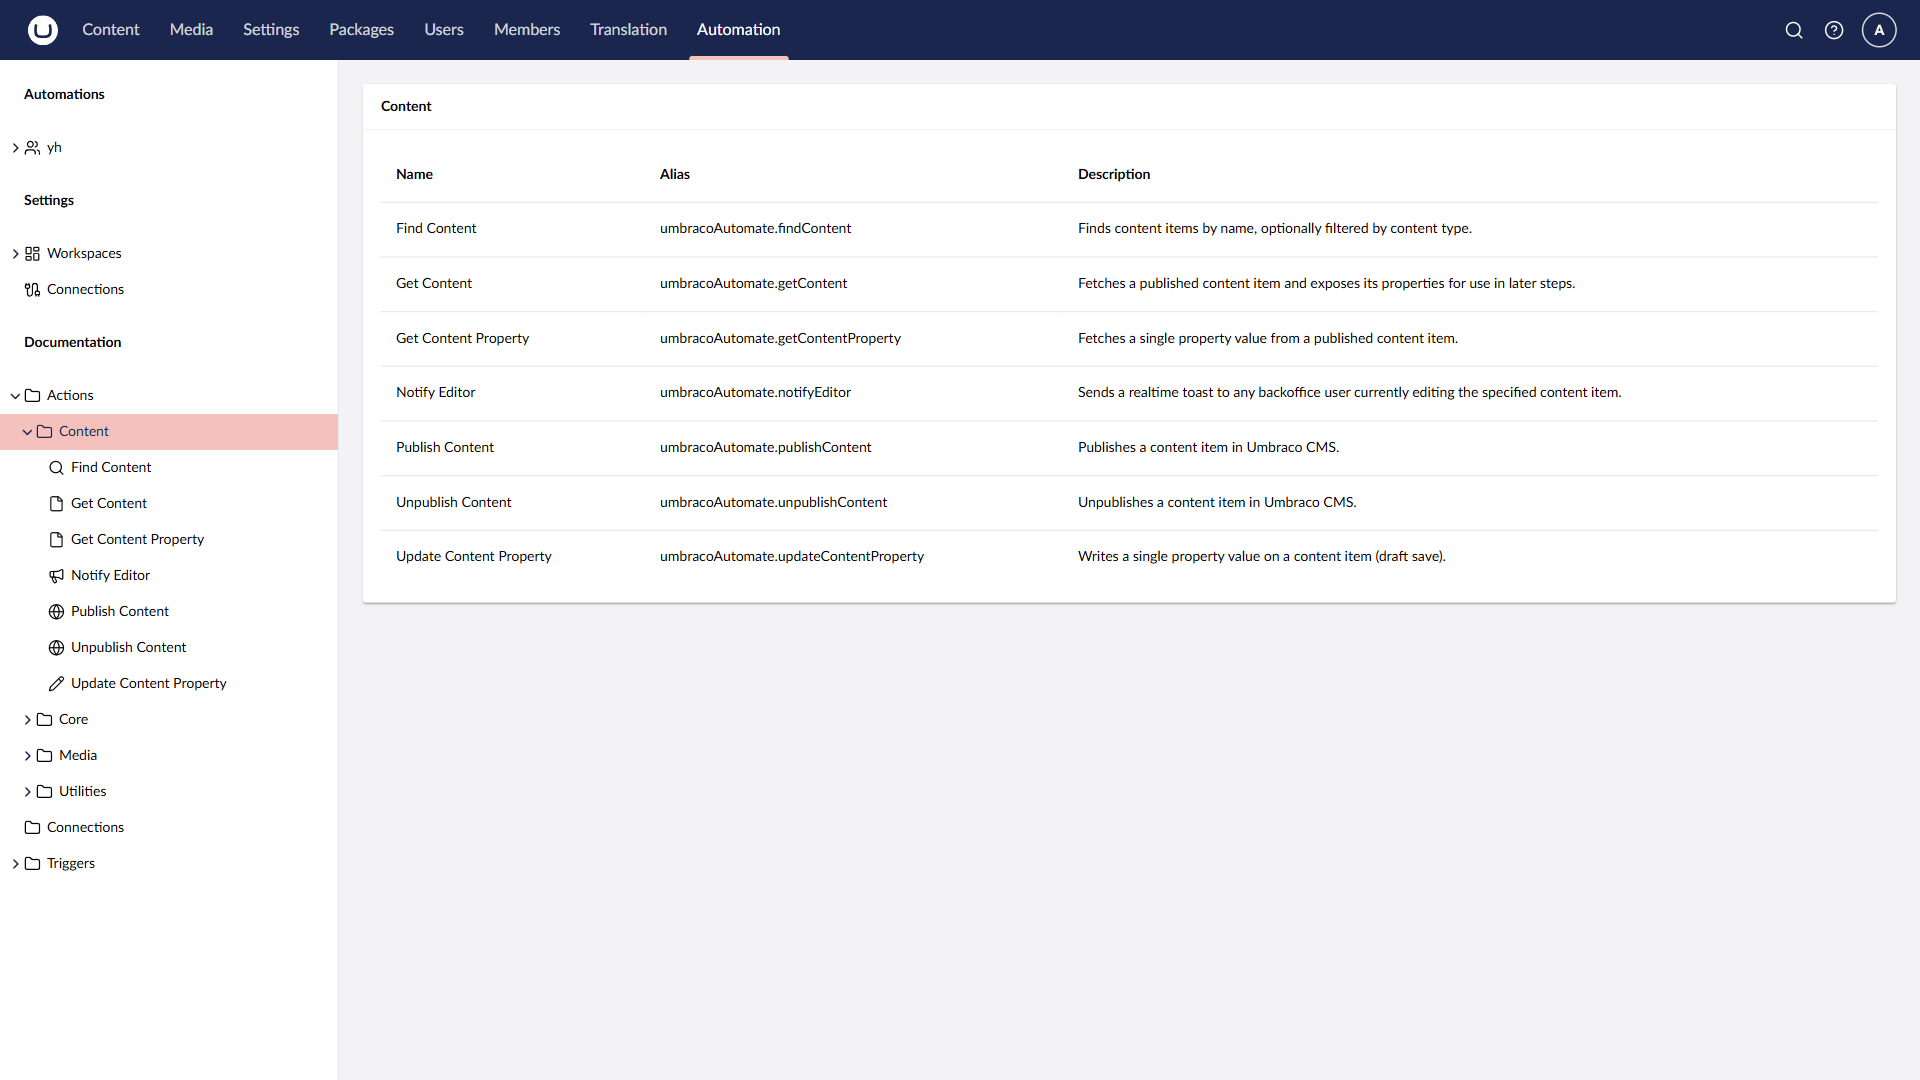Click the Documentation sidebar heading

click(x=73, y=343)
